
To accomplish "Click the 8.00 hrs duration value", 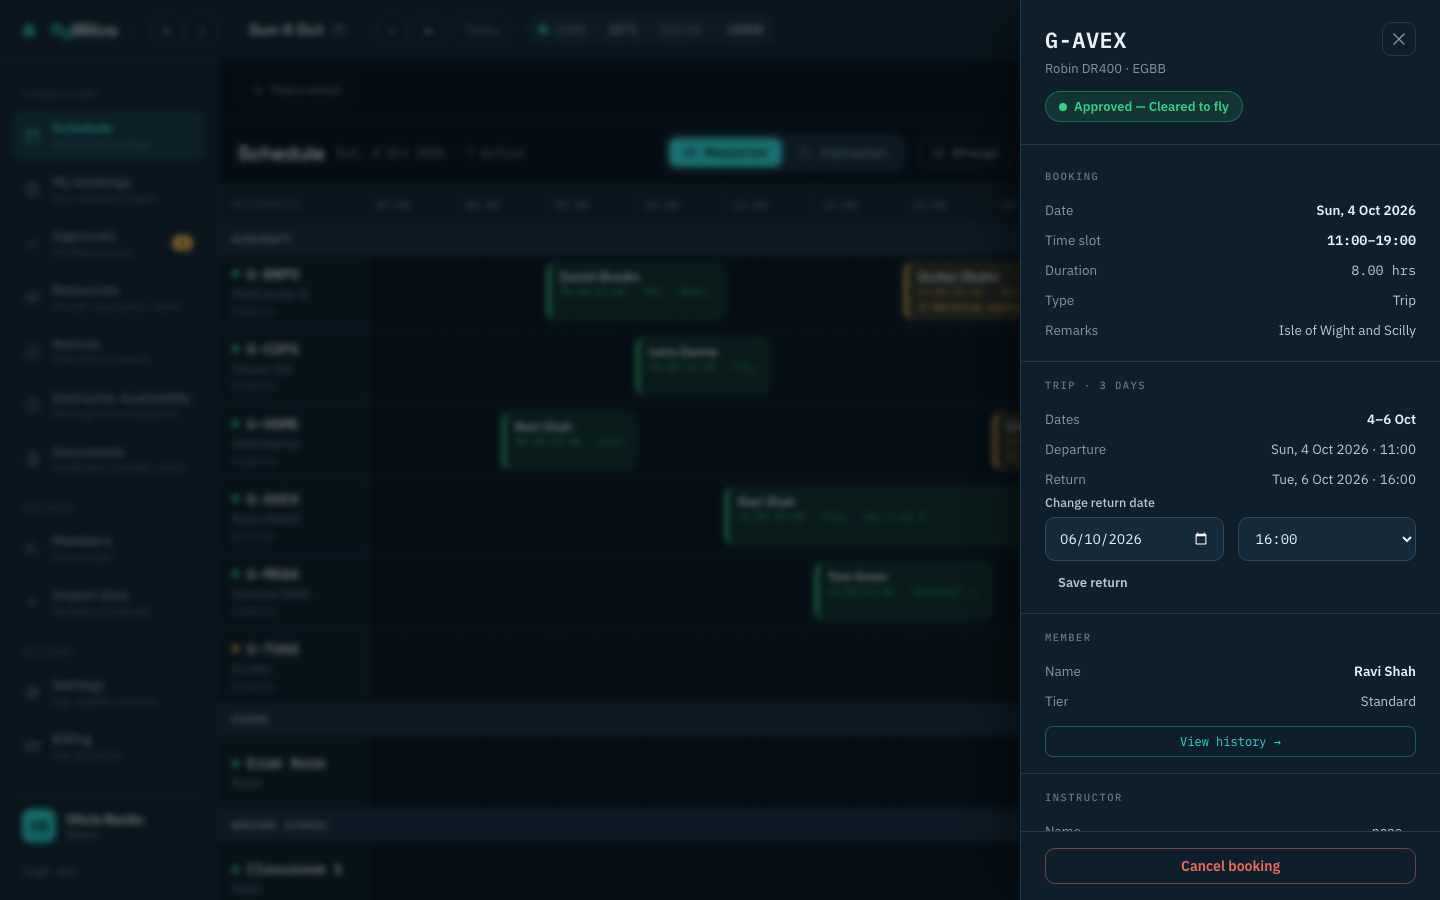I will (x=1383, y=271).
